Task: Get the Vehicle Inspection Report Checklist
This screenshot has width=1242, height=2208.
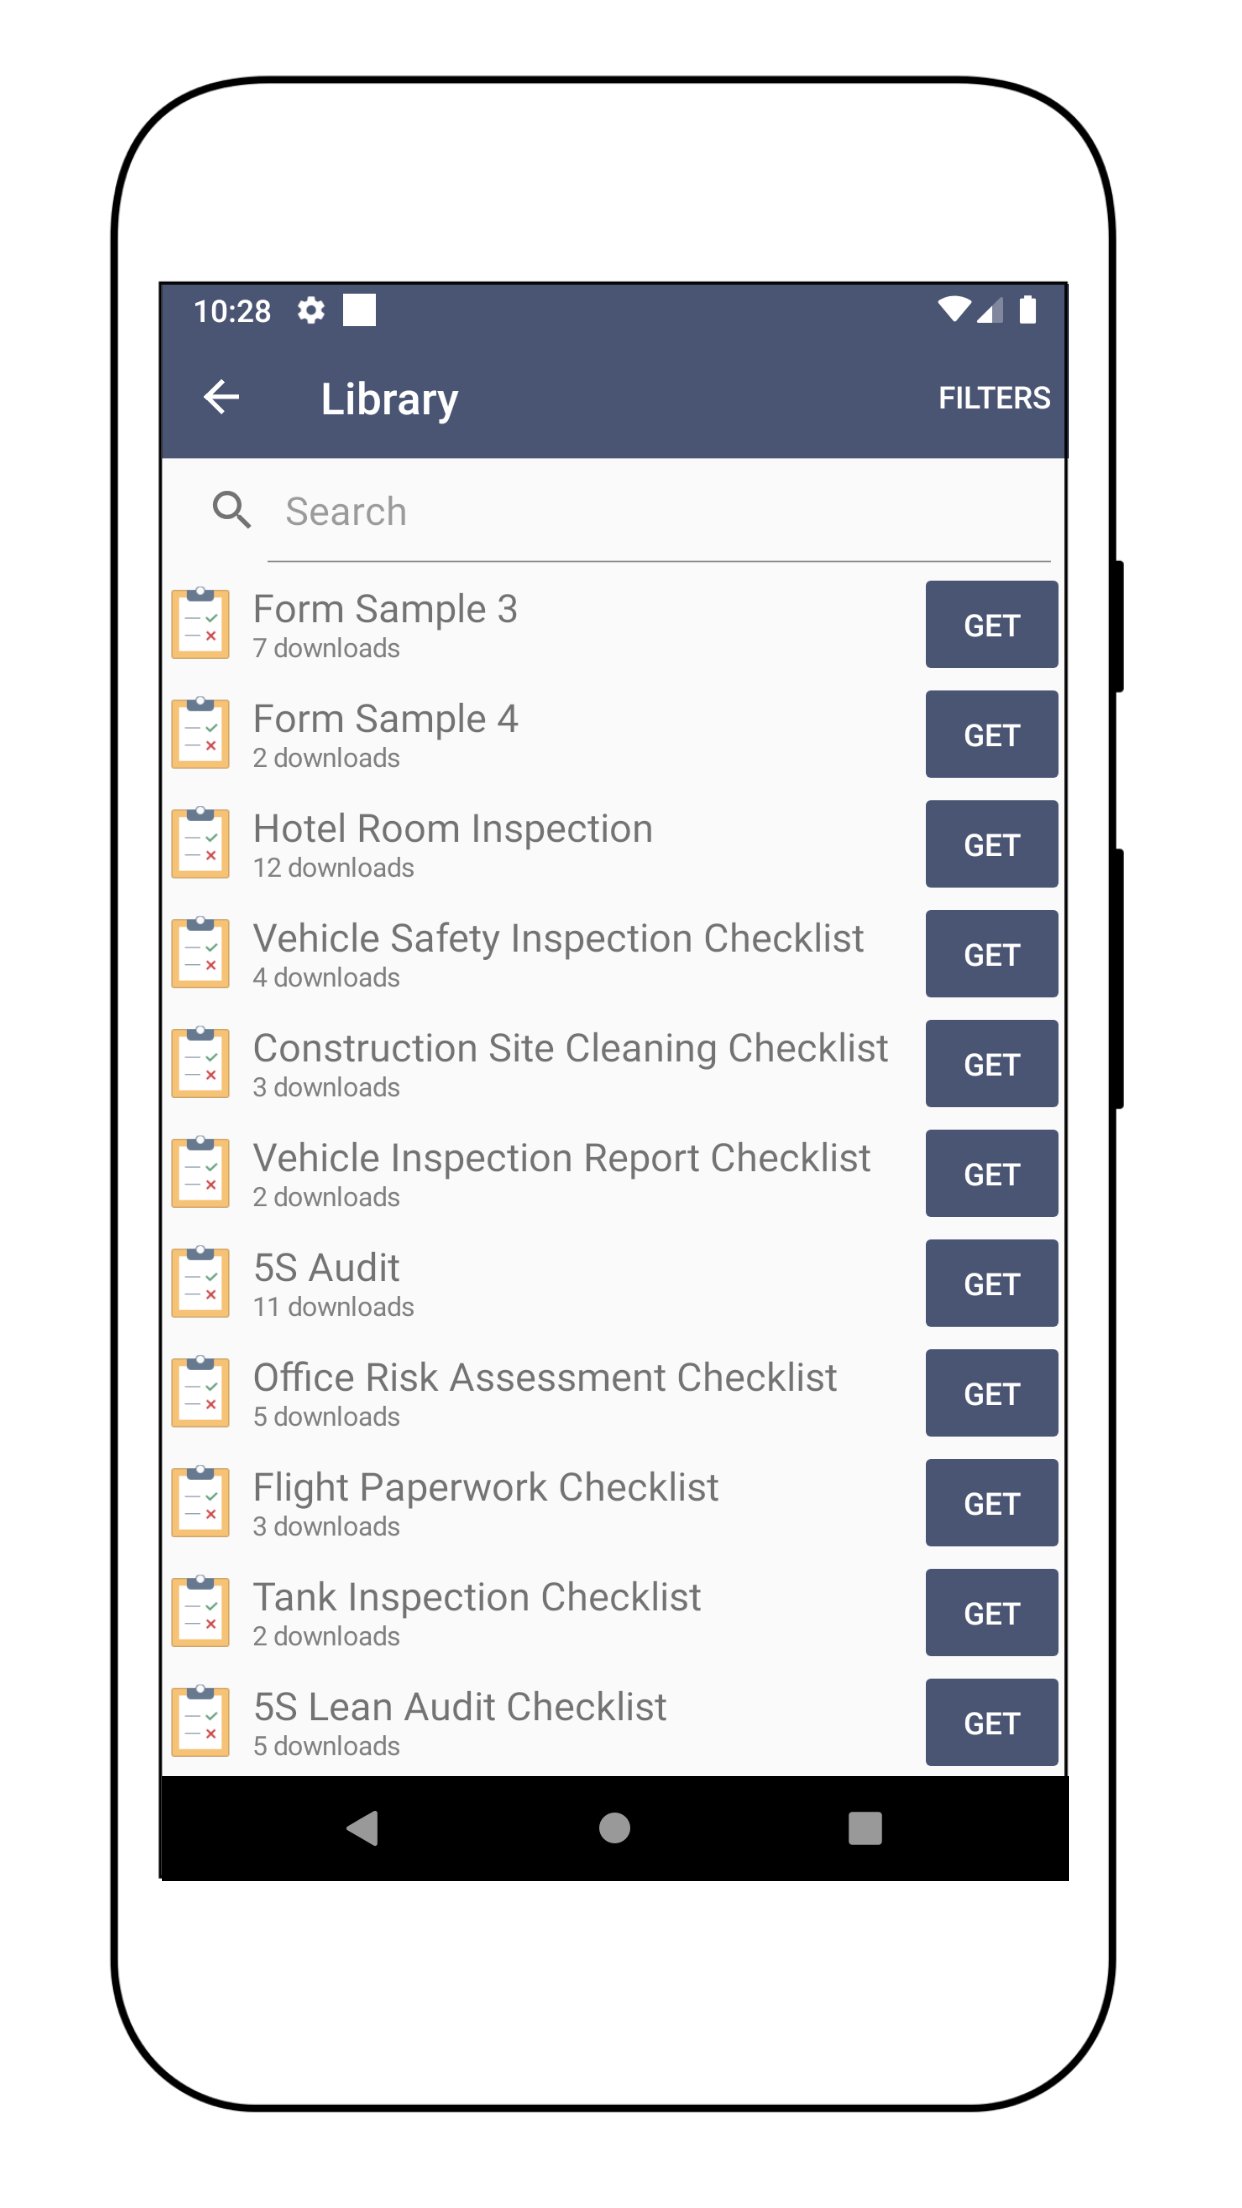Action: 991,1173
